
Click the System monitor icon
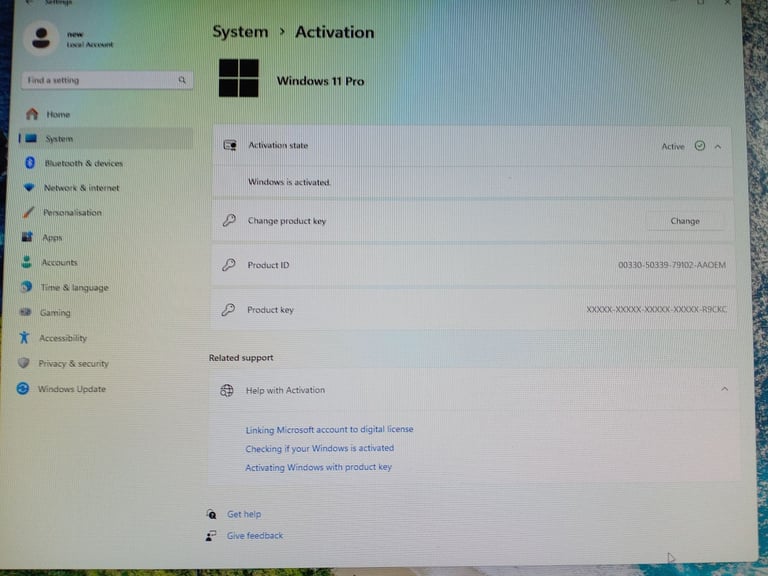click(31, 138)
